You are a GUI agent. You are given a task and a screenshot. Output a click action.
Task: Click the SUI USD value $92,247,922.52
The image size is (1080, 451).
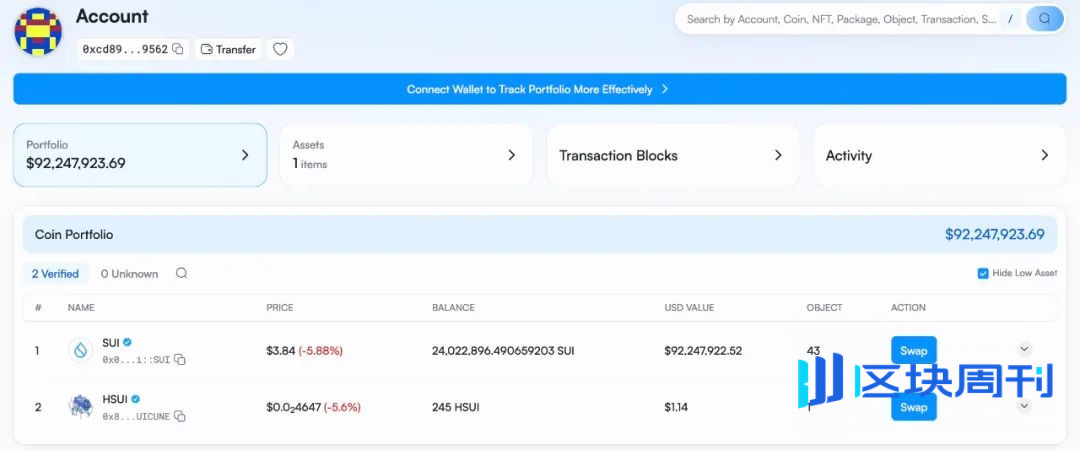pos(703,350)
